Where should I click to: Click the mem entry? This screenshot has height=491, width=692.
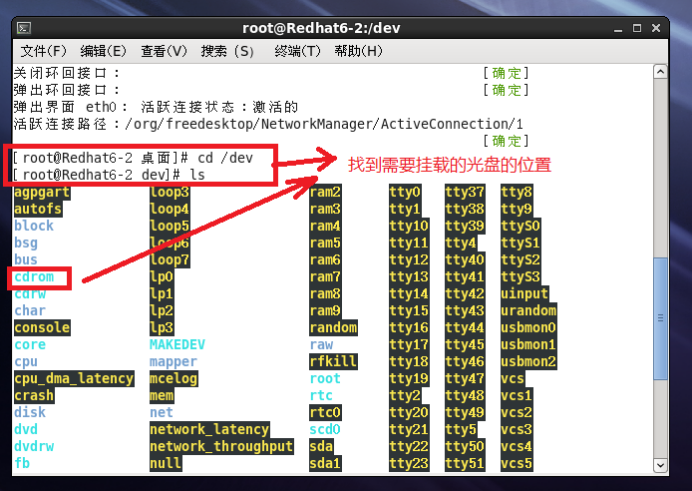point(162,396)
